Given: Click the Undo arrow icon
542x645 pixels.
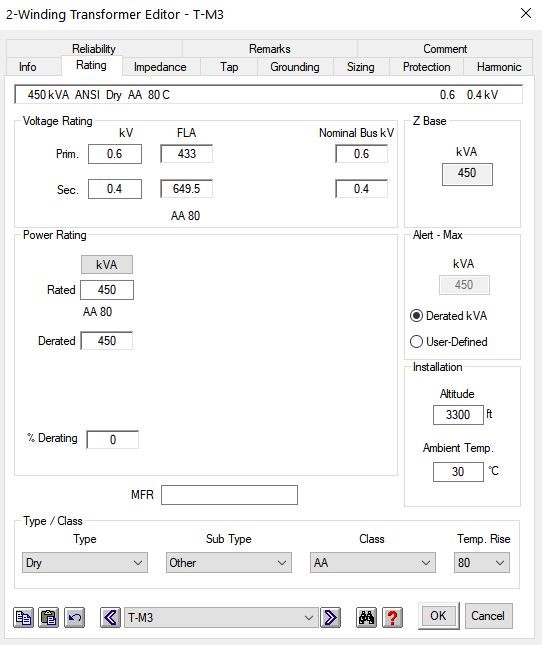Looking at the screenshot, I should (x=74, y=617).
